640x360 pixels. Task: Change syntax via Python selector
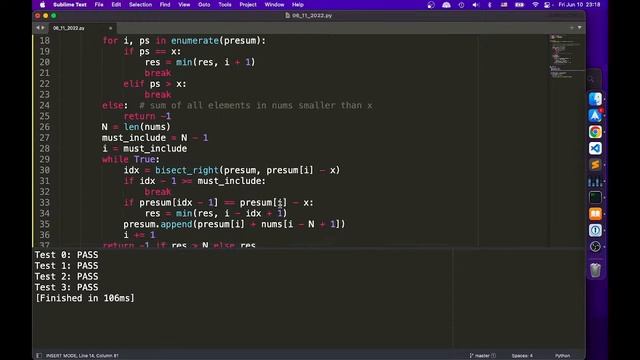click(562, 356)
